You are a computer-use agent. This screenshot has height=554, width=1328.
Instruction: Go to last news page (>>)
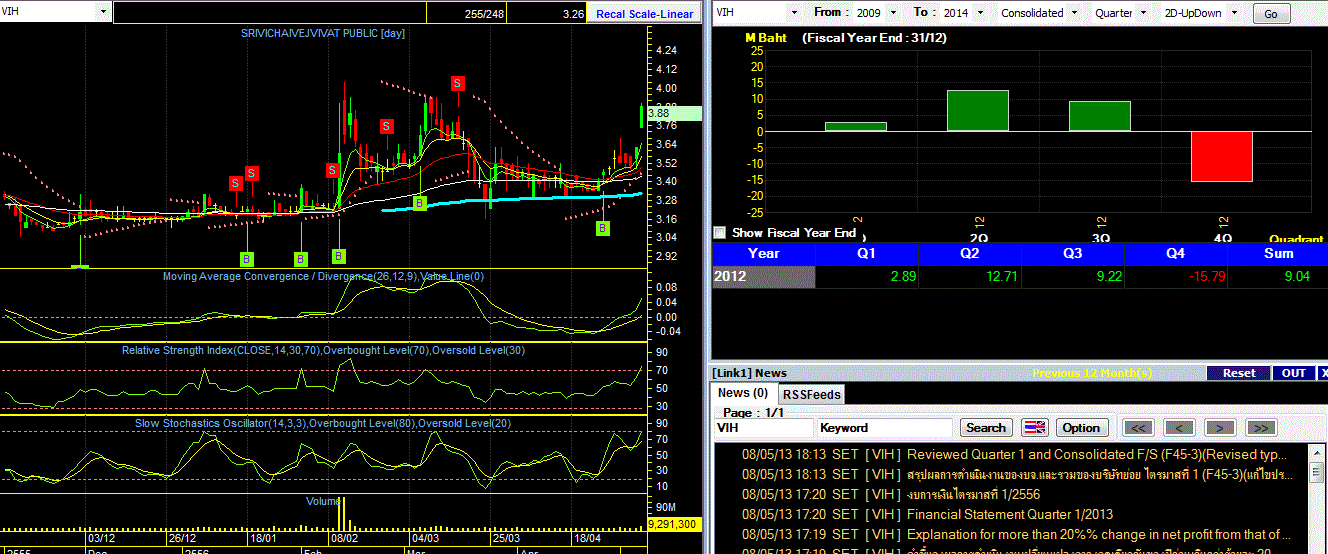coord(1261,427)
